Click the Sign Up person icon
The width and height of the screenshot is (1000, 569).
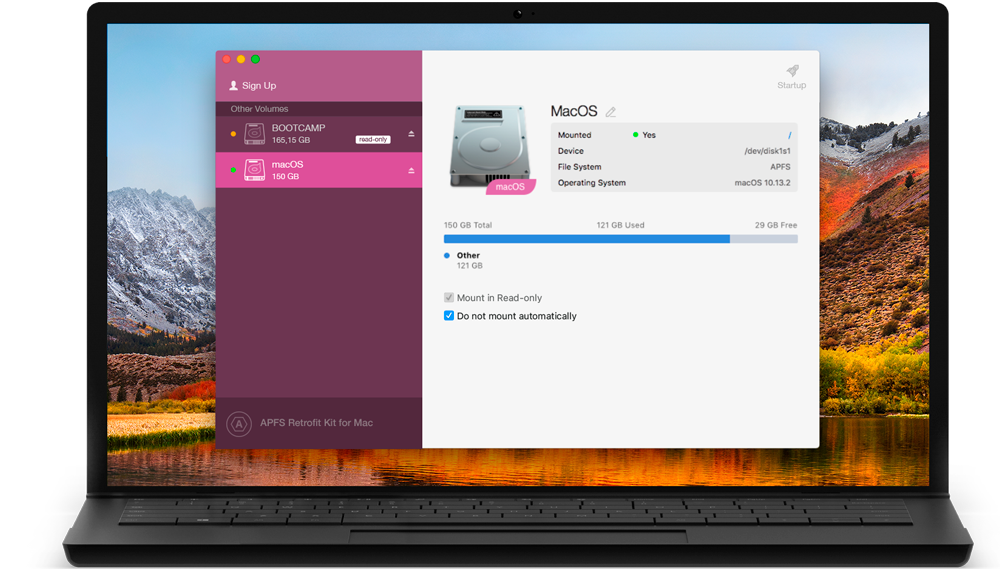234,86
